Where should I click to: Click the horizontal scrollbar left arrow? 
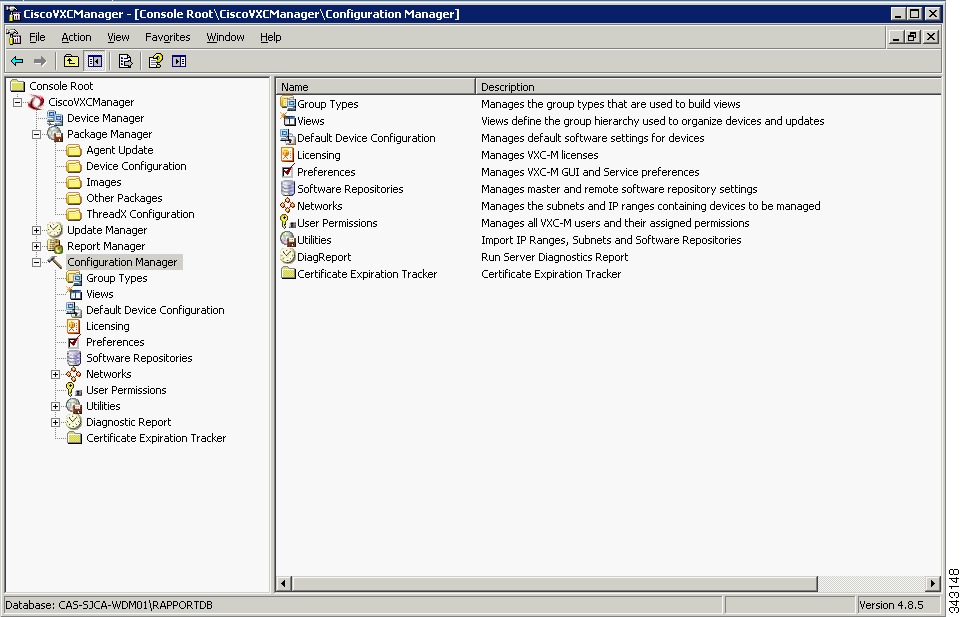coord(283,583)
